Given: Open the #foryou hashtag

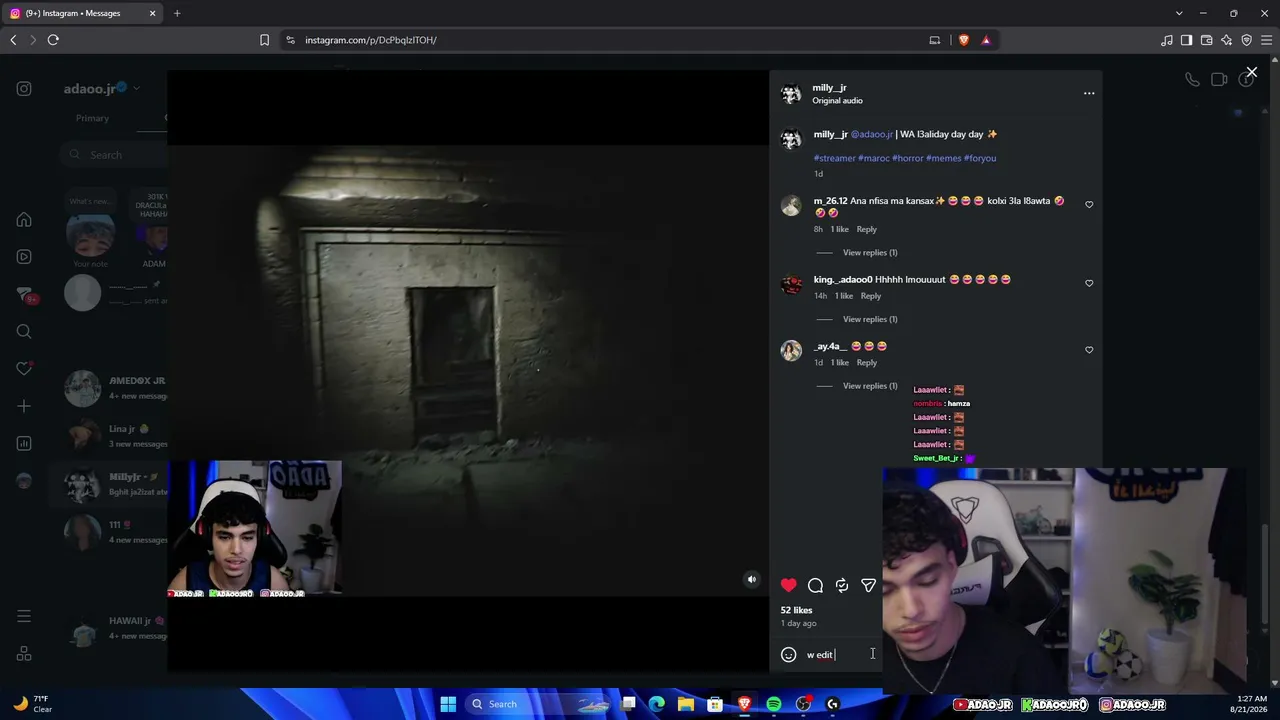Looking at the screenshot, I should click(980, 158).
